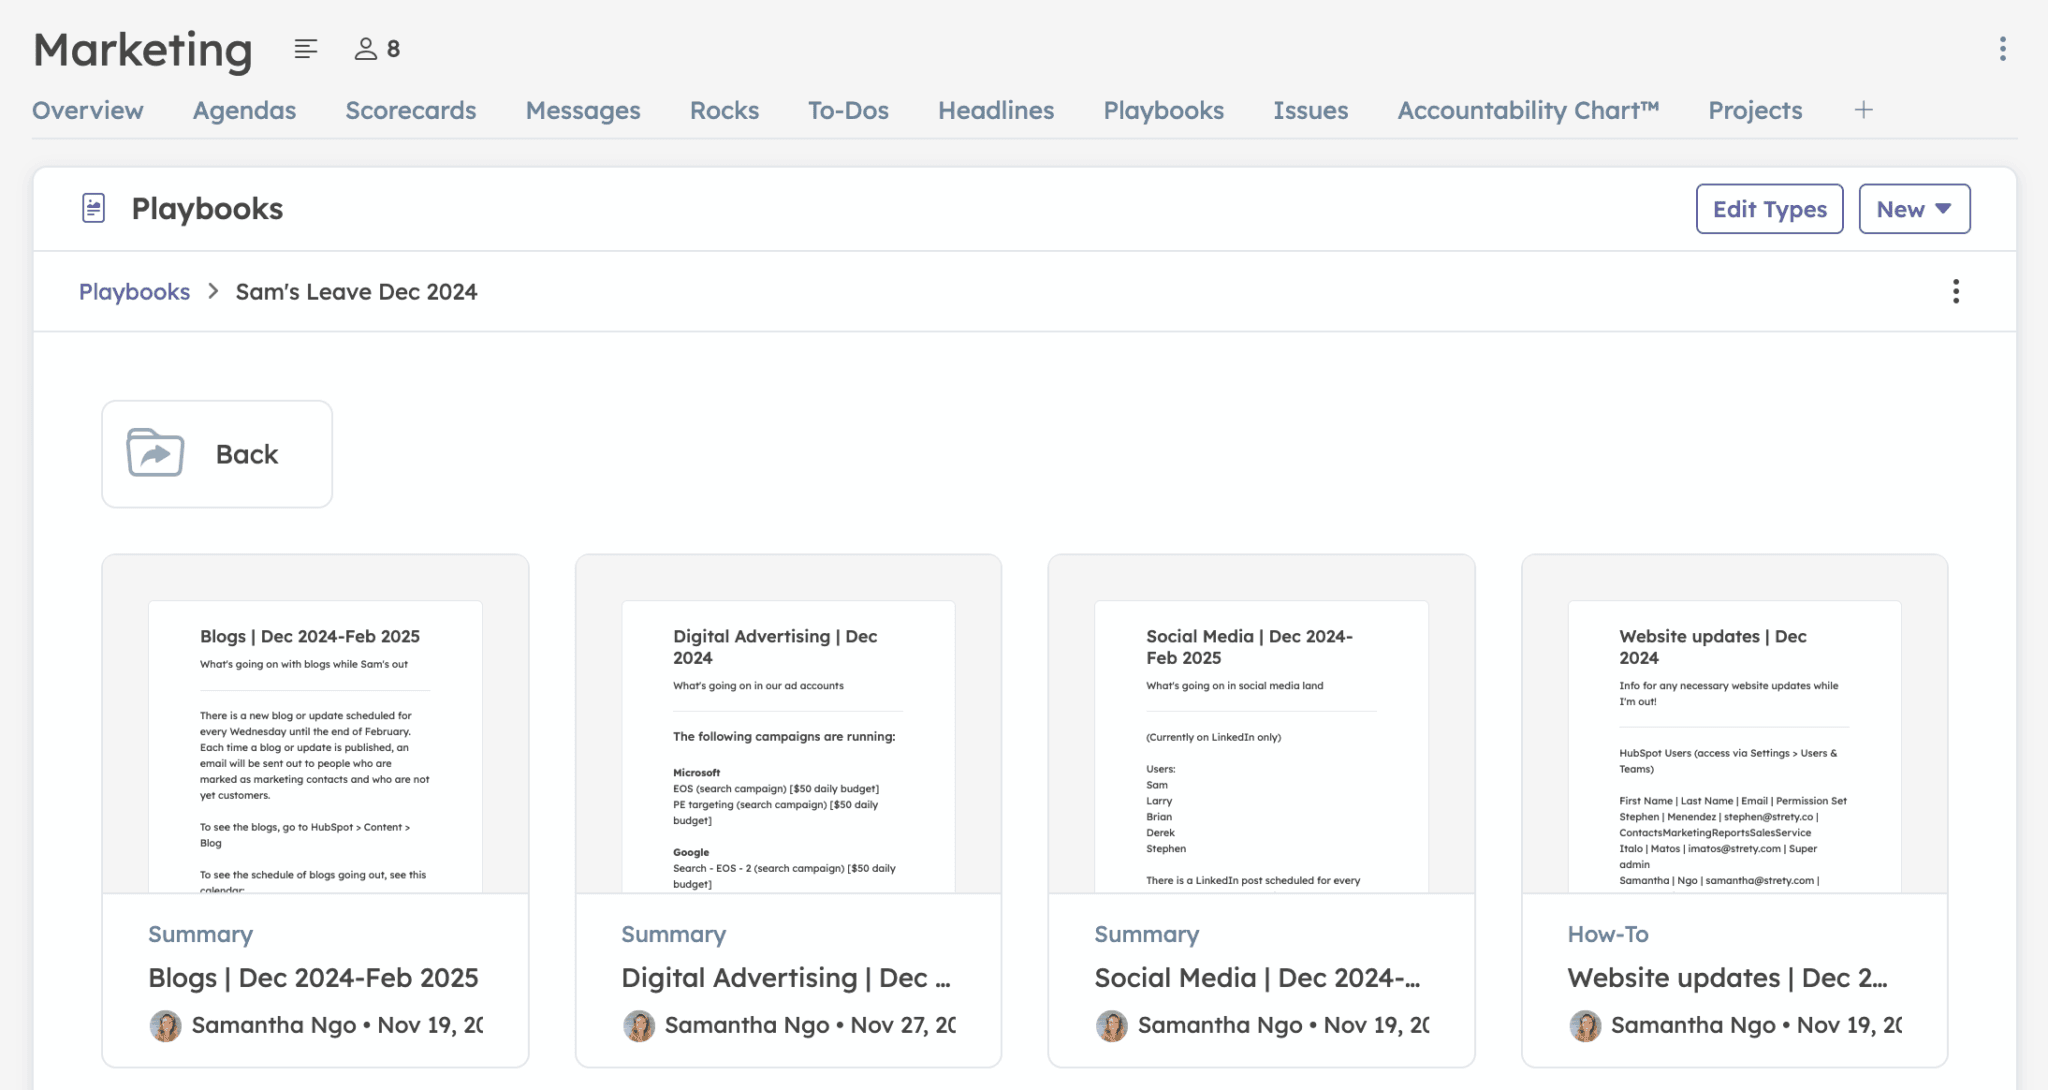Click the Back folder arrow icon
This screenshot has width=2048, height=1090.
(x=155, y=454)
